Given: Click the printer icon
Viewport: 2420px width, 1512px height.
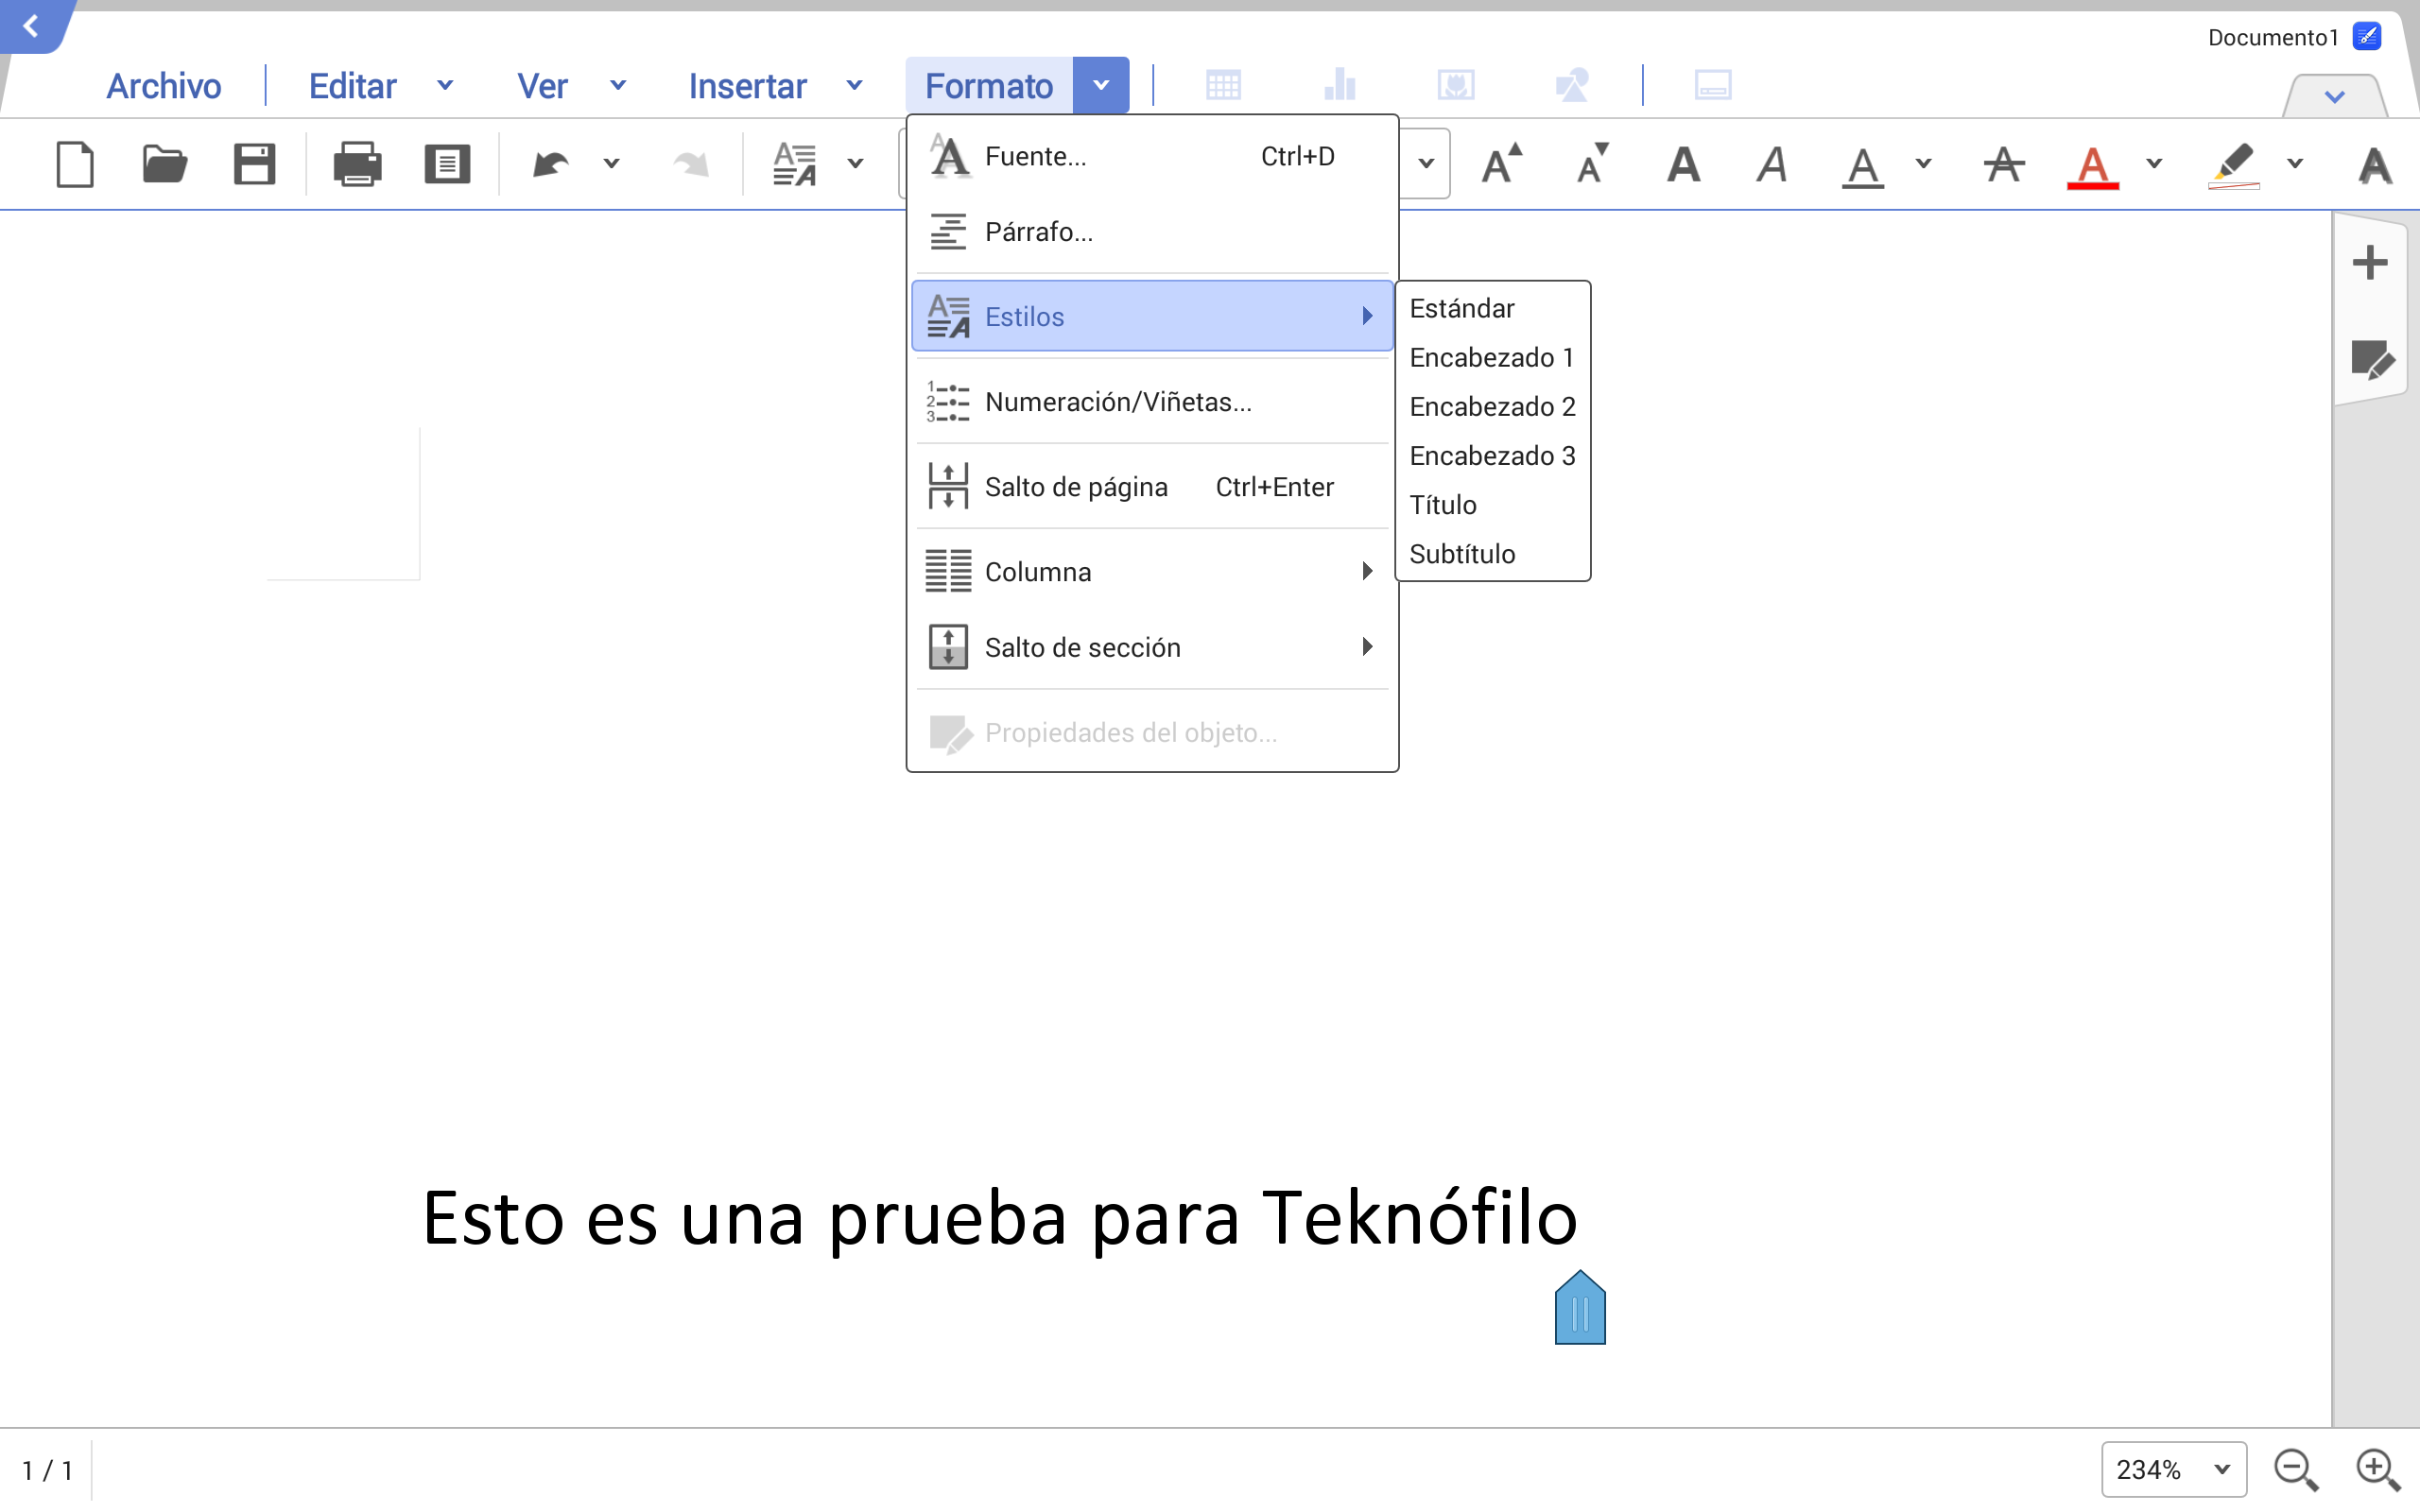Looking at the screenshot, I should pyautogui.click(x=357, y=164).
